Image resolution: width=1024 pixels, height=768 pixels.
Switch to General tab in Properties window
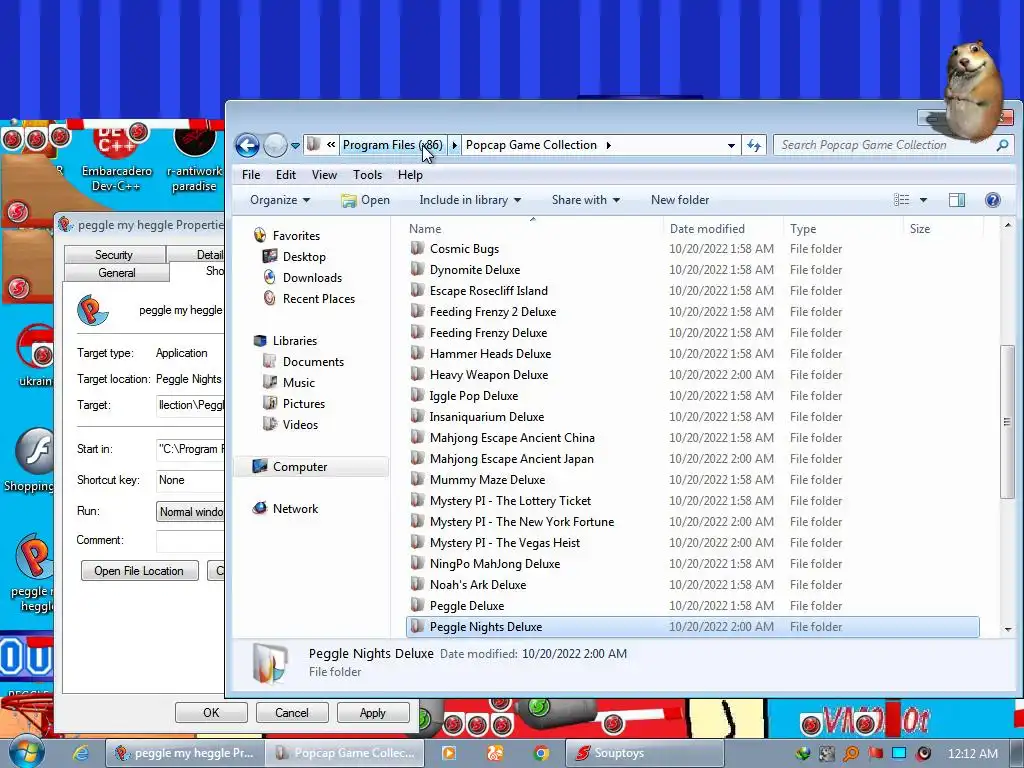click(117, 273)
